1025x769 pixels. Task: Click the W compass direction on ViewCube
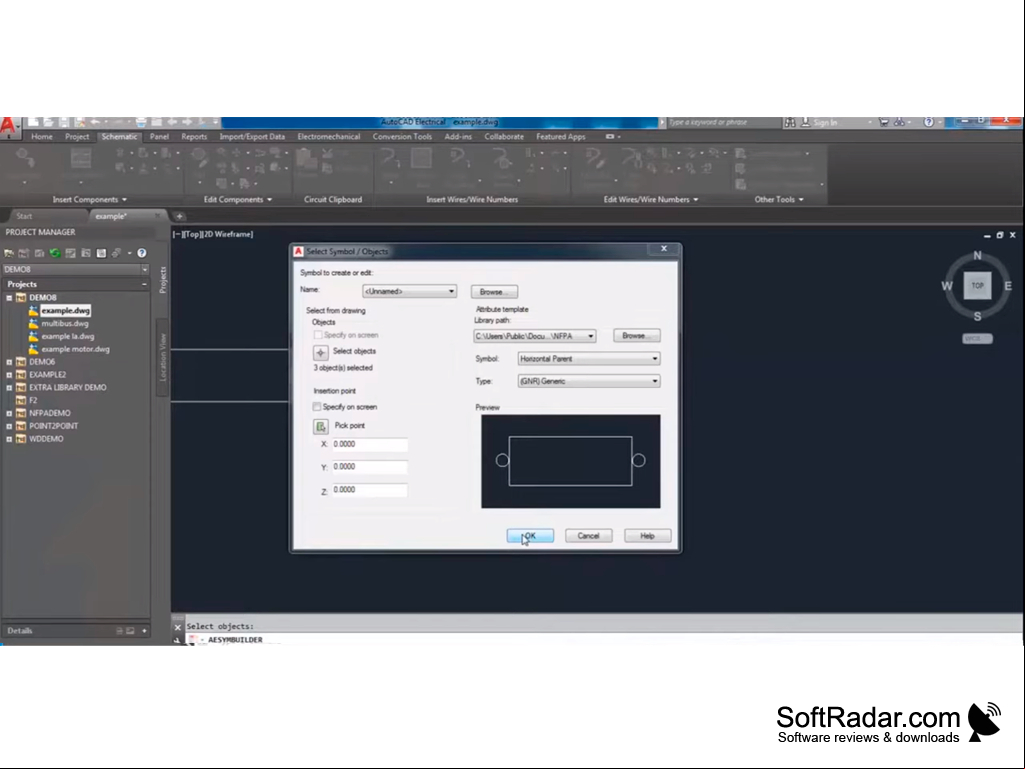947,286
